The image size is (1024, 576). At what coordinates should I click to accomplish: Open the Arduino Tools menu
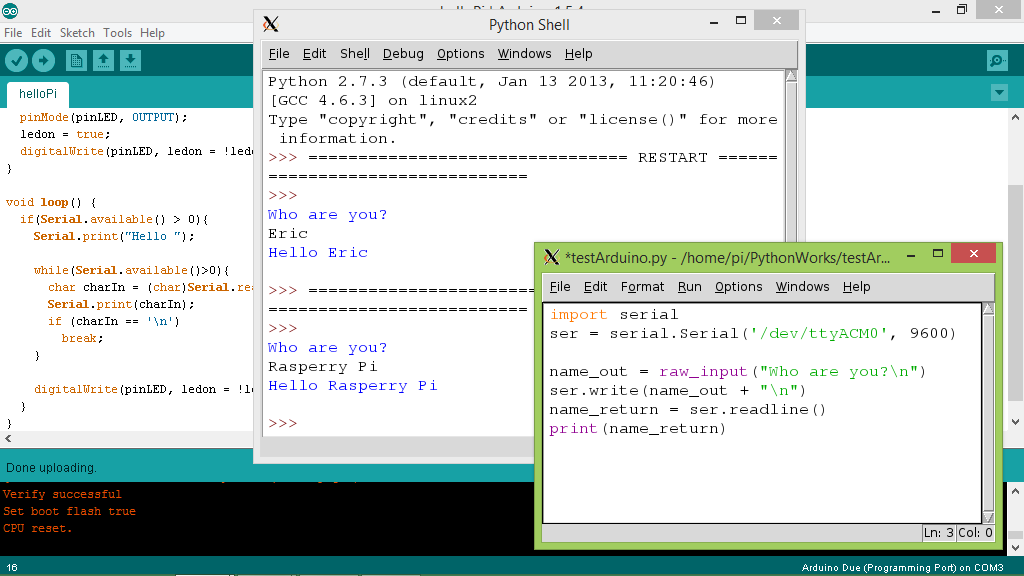tap(118, 33)
